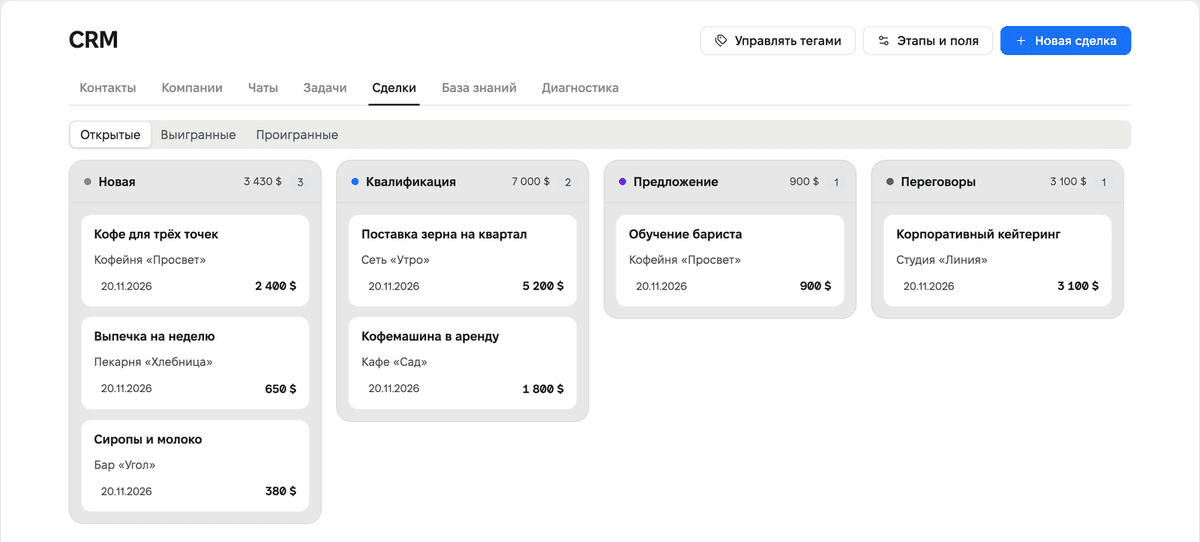
Task: Click the date on Корпоративный кейтеринг card
Action: (929, 286)
